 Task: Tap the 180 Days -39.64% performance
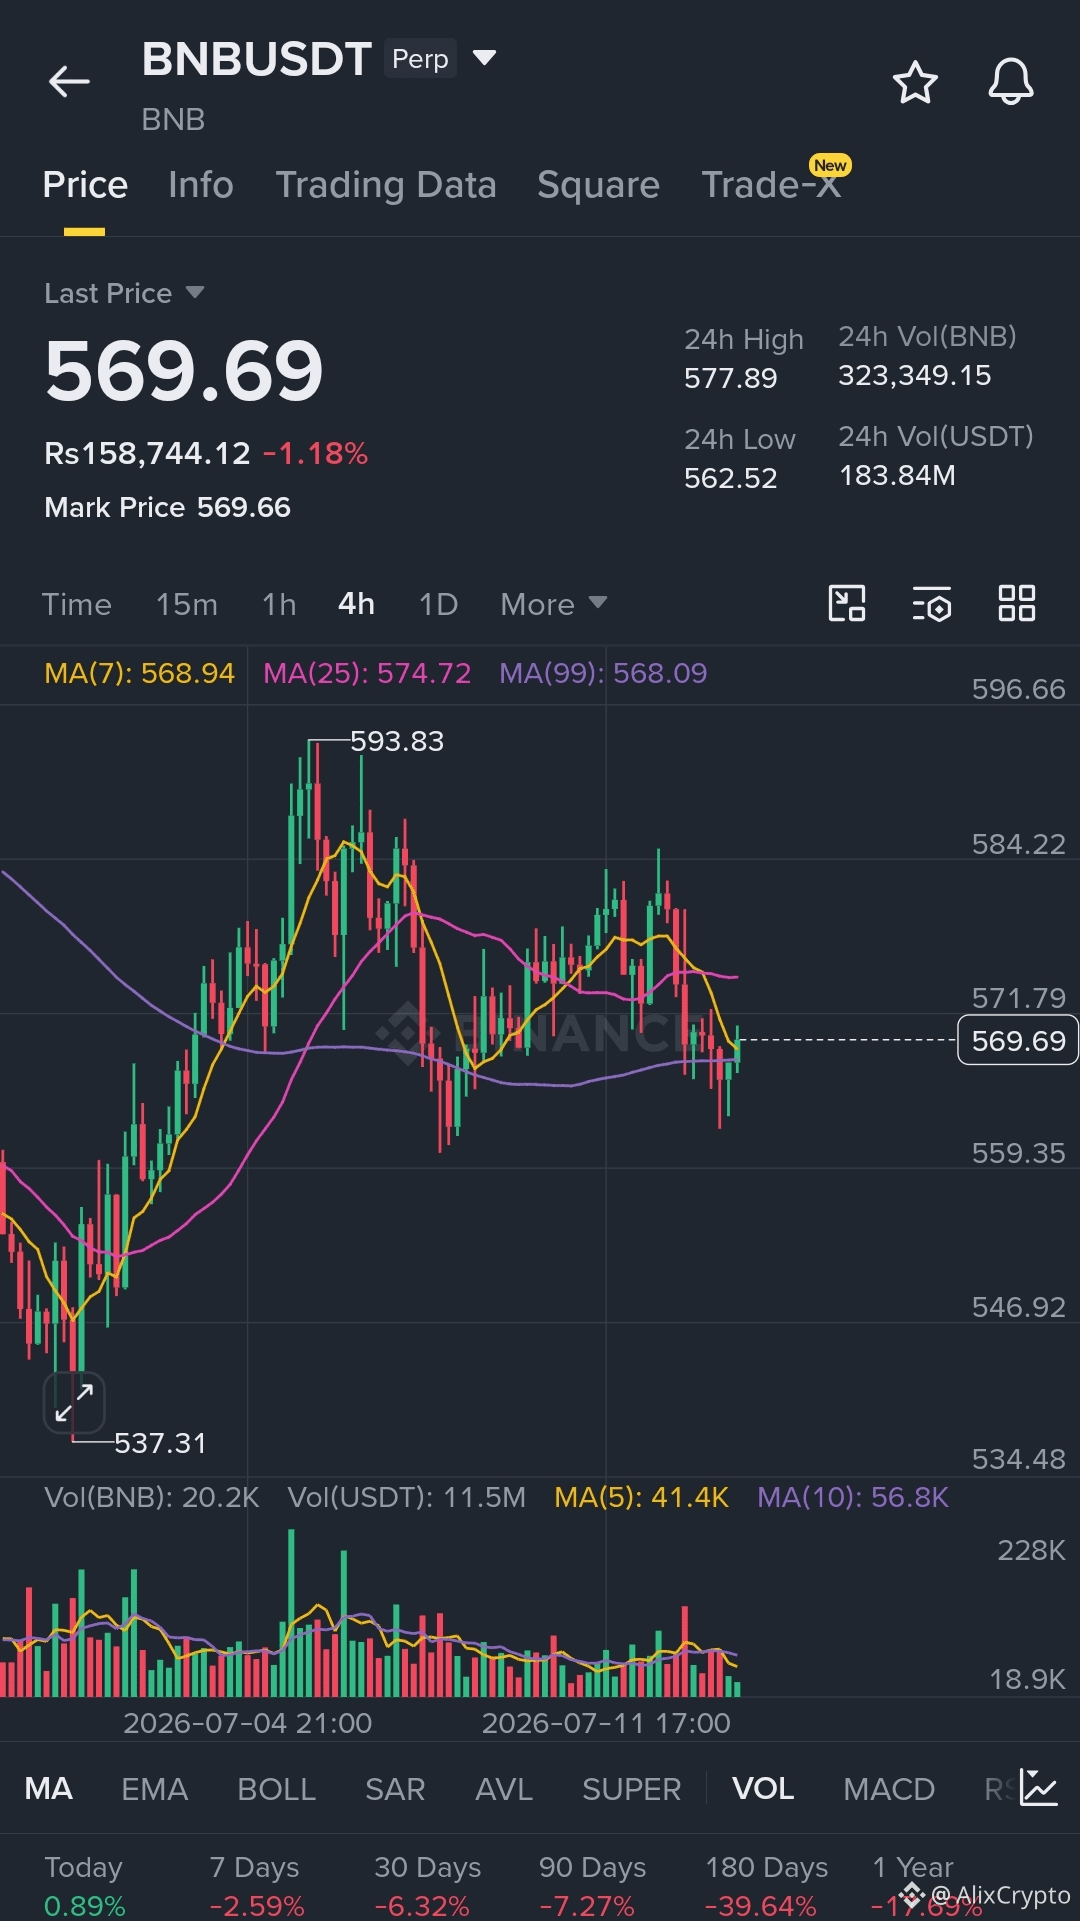[766, 1886]
